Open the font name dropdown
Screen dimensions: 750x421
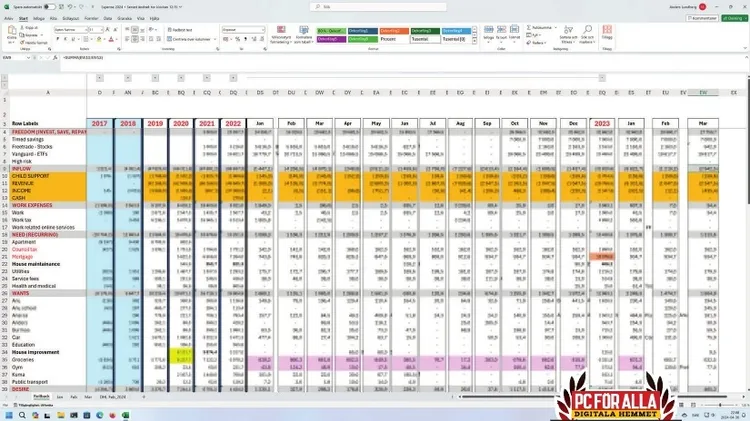(72, 30)
